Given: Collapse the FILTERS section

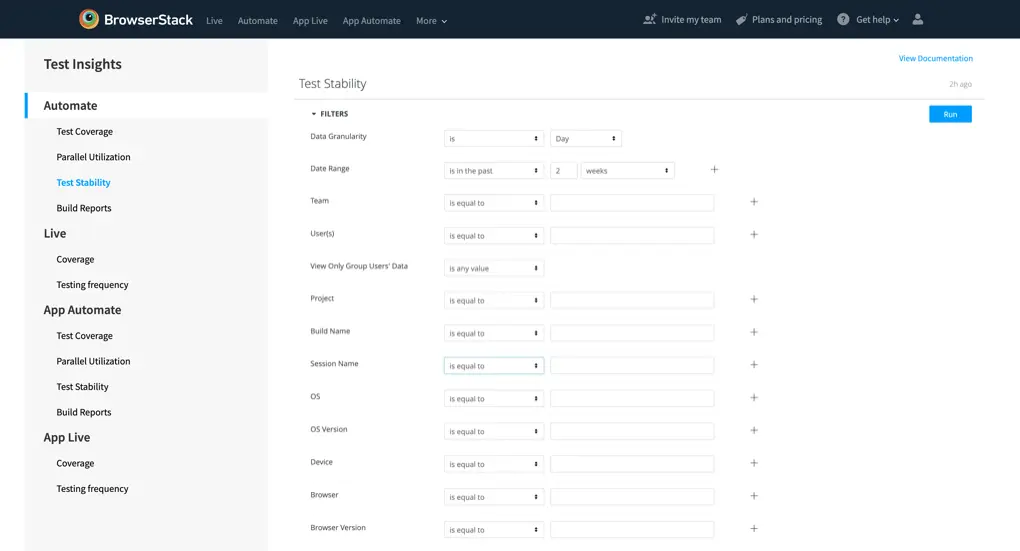Looking at the screenshot, I should 314,114.
